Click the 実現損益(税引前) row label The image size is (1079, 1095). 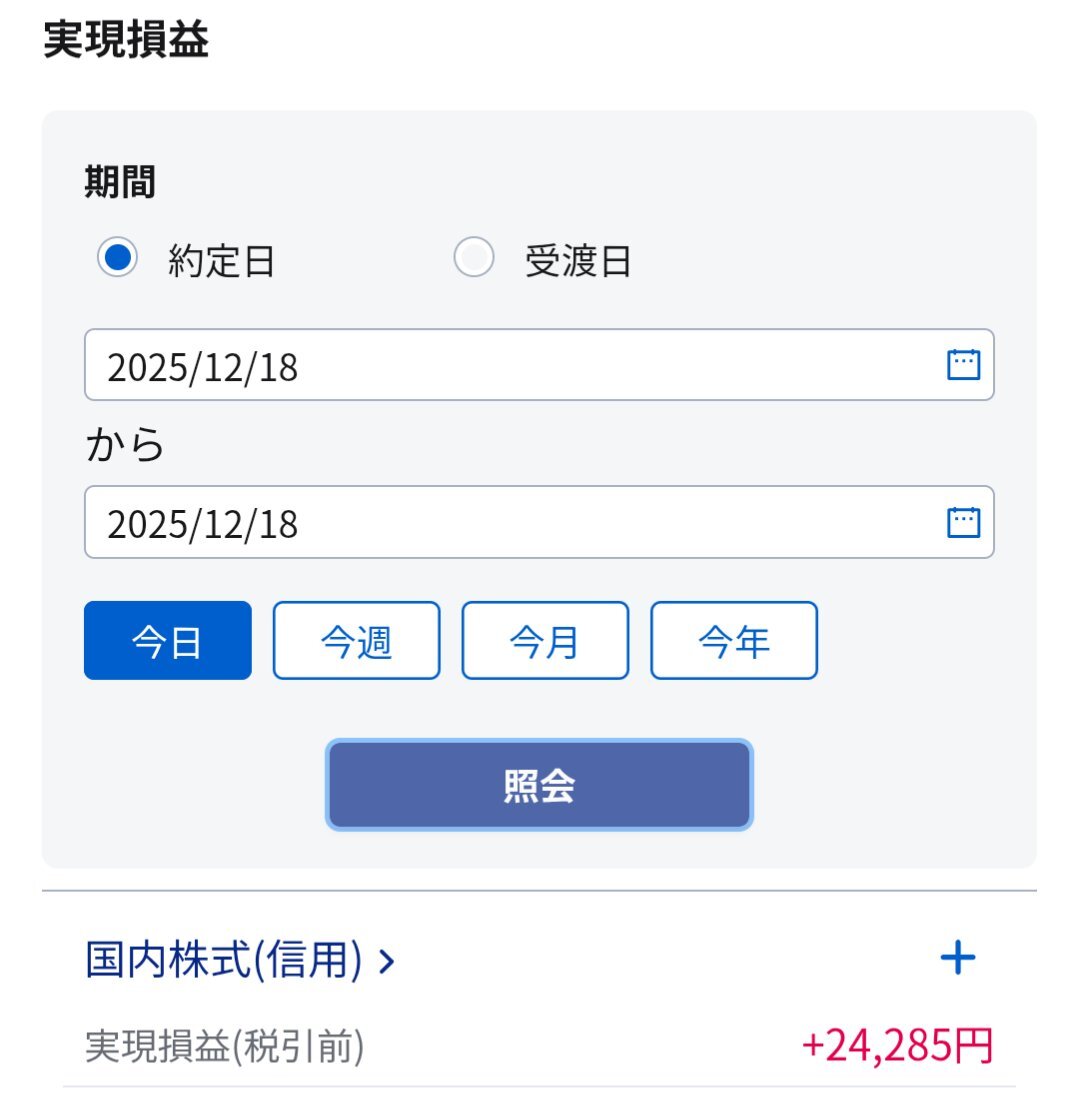(x=224, y=1047)
